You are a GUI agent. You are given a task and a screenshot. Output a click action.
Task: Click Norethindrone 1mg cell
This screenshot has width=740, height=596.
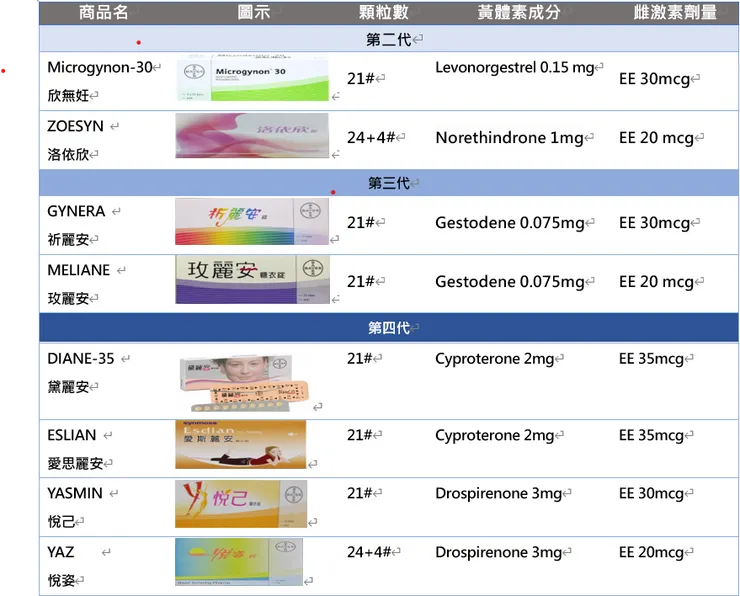point(509,138)
